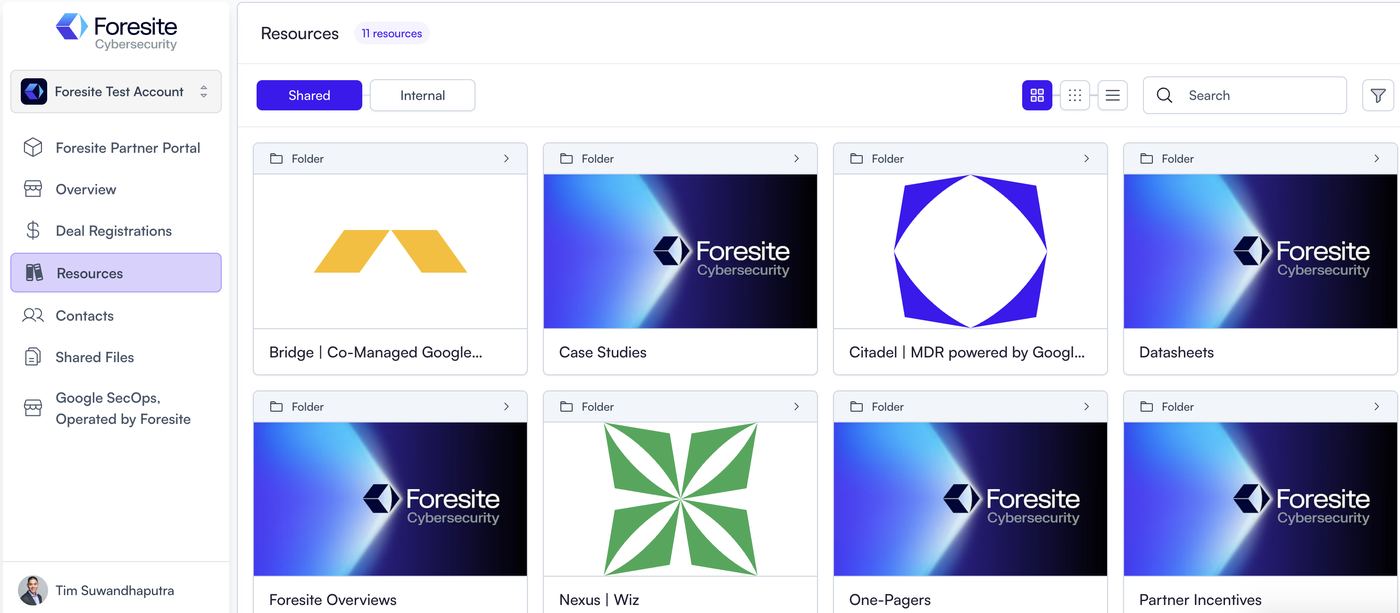Click the Deal Registrations dollar icon

pos(33,231)
